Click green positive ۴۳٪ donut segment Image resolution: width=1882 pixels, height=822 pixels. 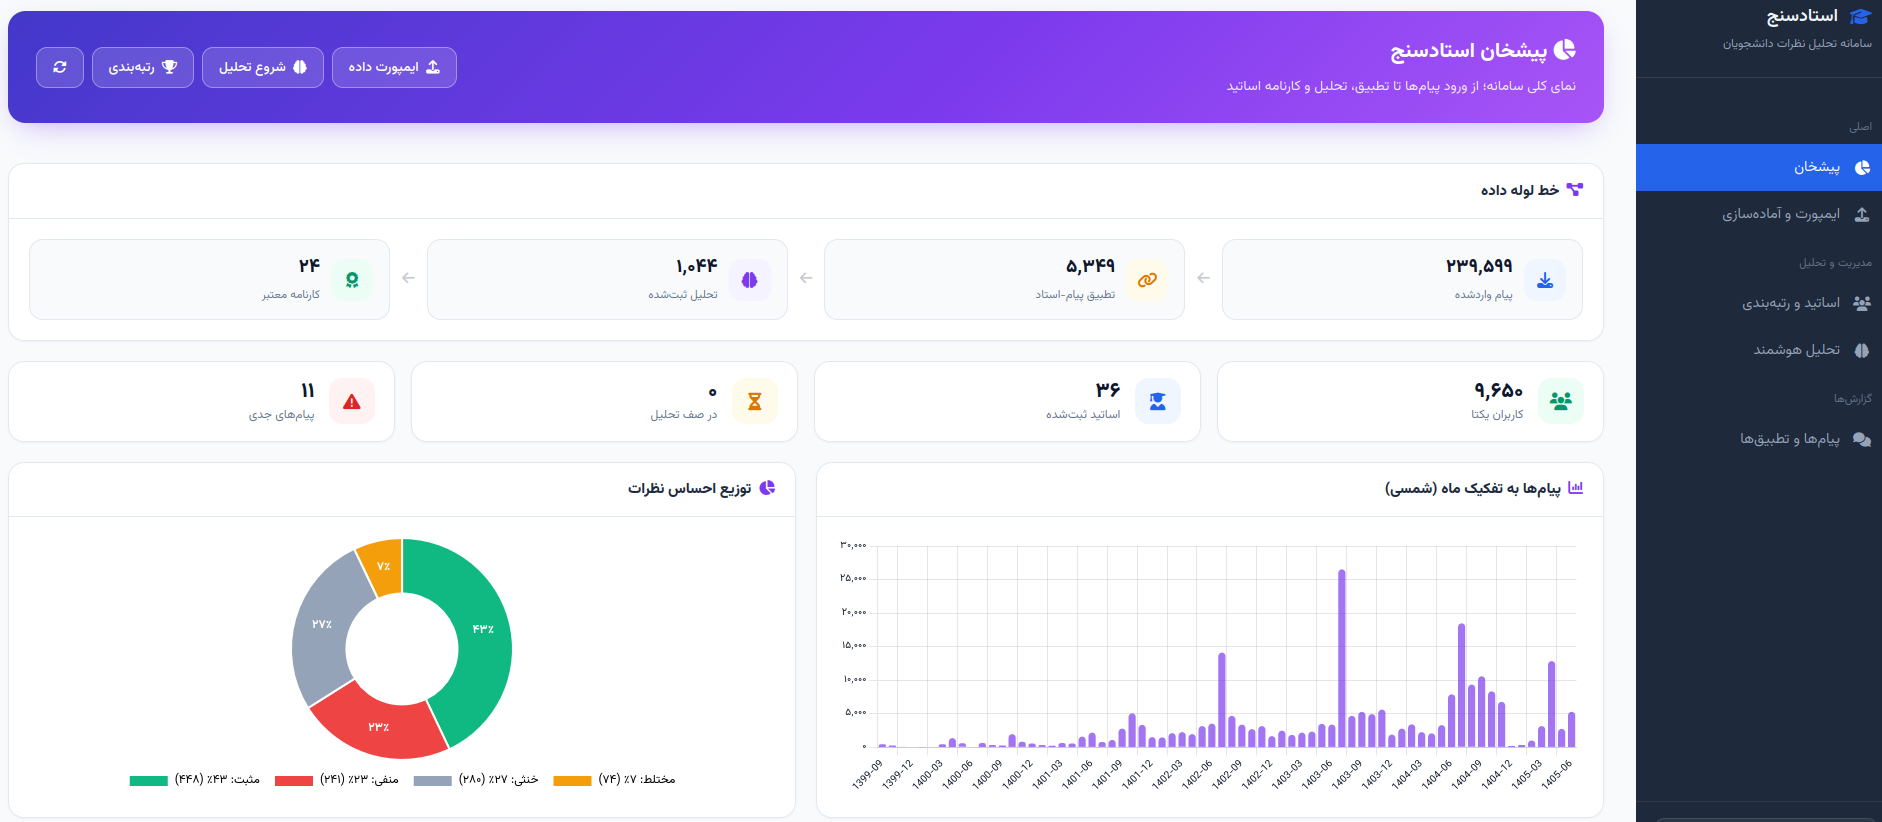tap(483, 630)
